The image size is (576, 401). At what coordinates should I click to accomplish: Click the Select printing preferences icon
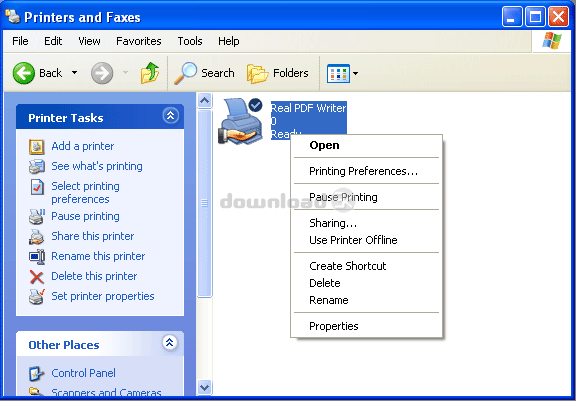coord(37,187)
